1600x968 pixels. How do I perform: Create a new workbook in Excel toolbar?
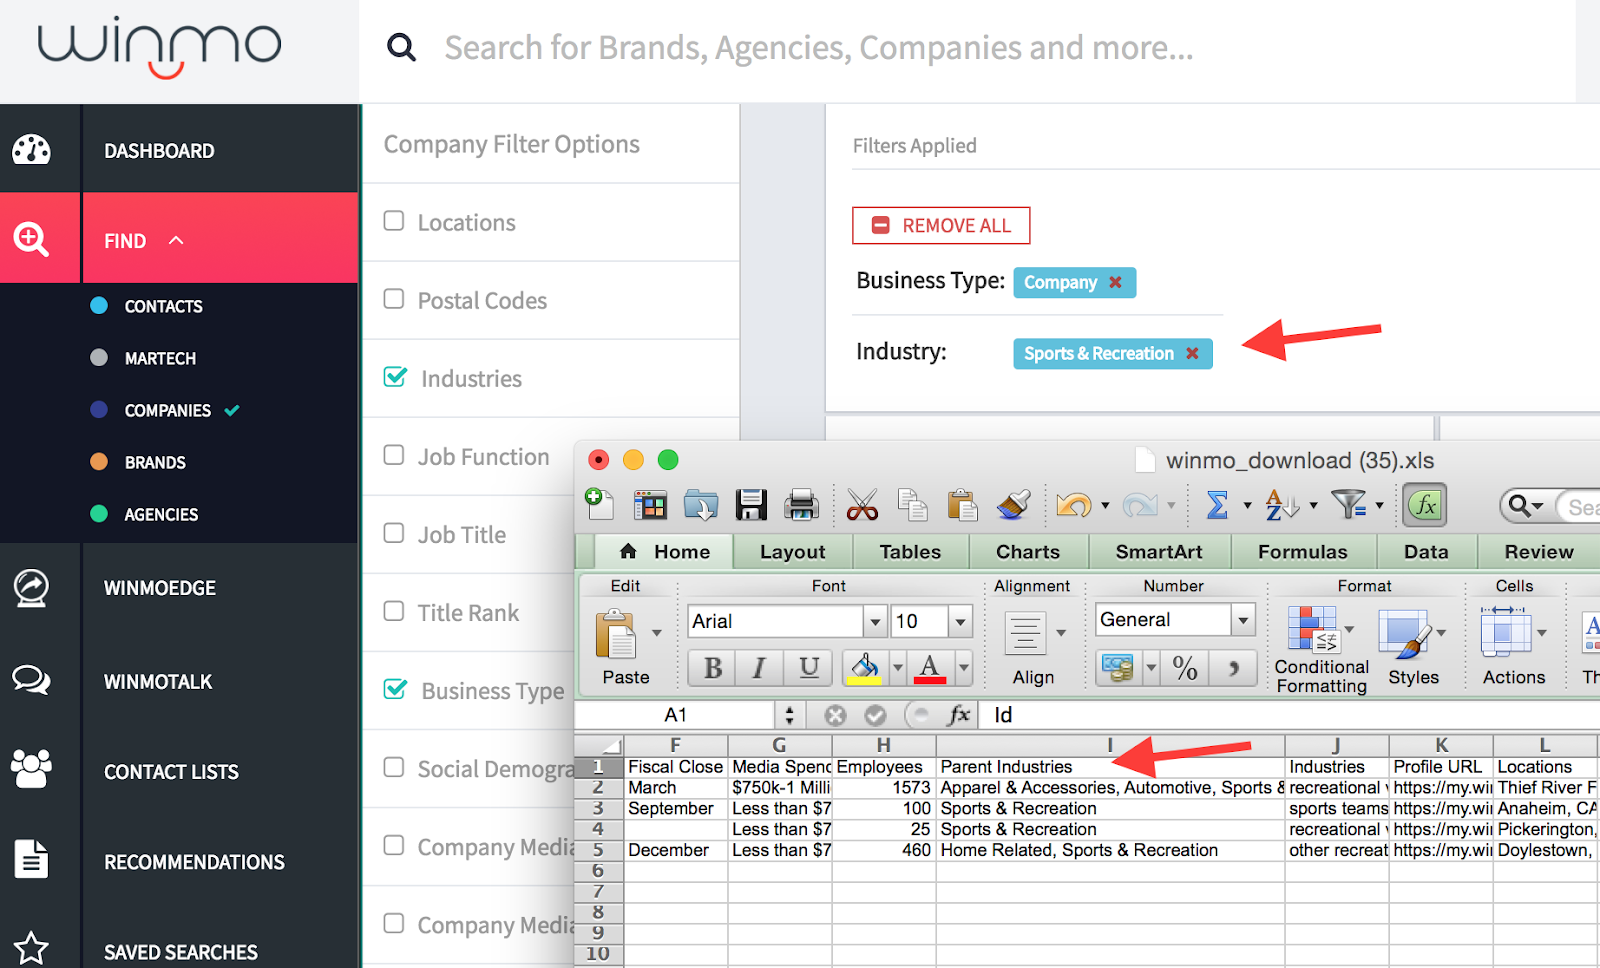[x=599, y=505]
